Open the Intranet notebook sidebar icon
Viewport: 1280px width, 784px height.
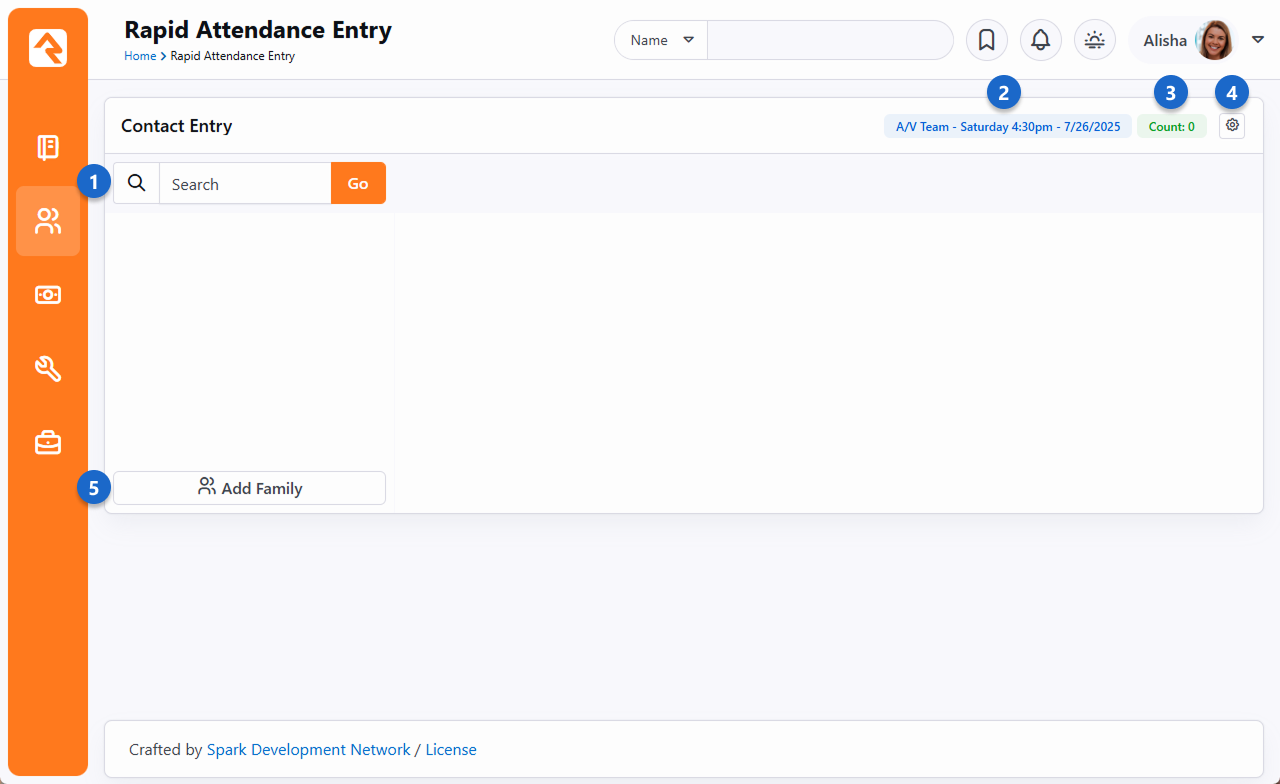click(x=48, y=147)
